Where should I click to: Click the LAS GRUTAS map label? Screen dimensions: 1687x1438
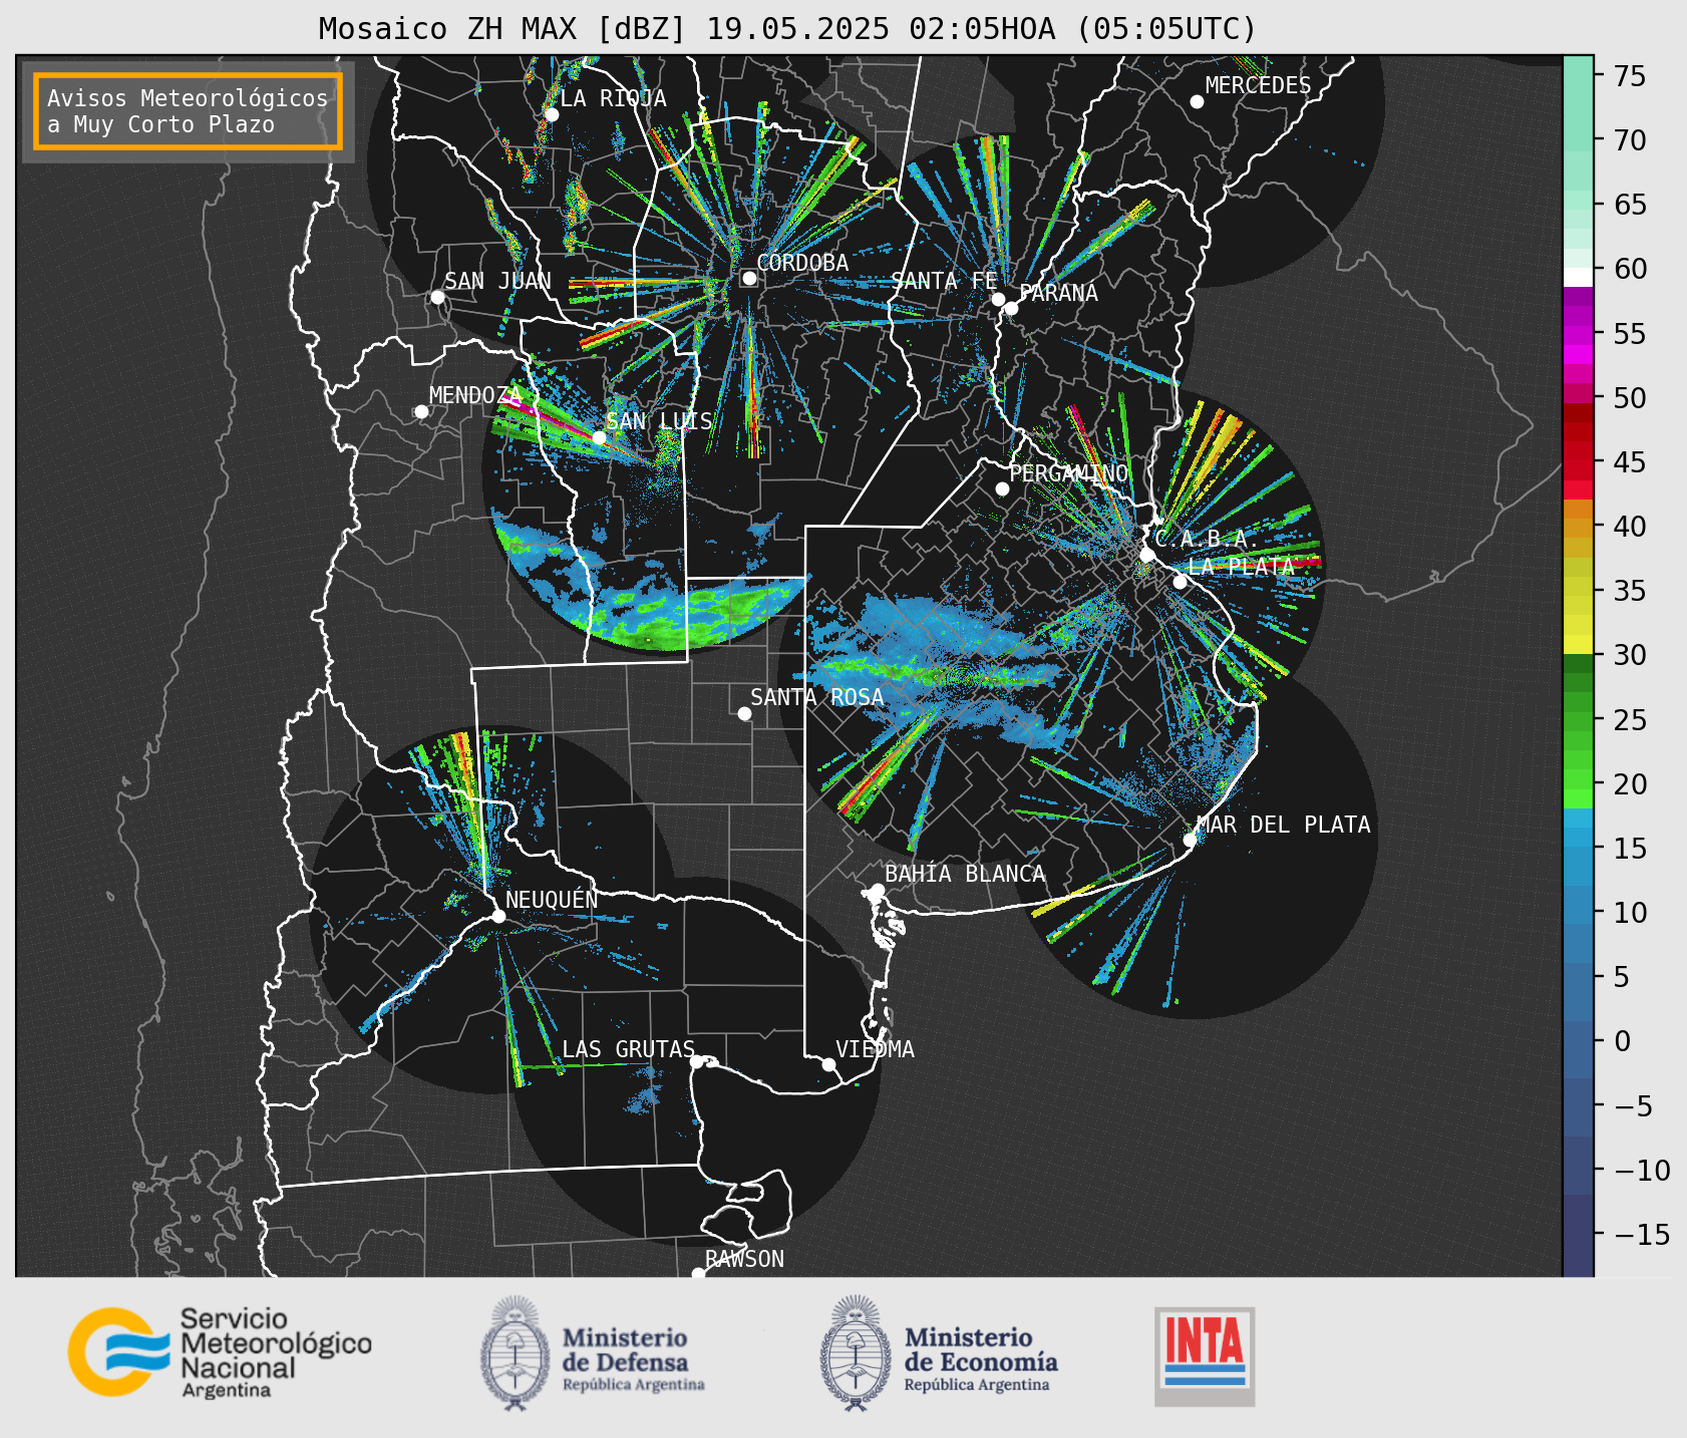pyautogui.click(x=628, y=1049)
